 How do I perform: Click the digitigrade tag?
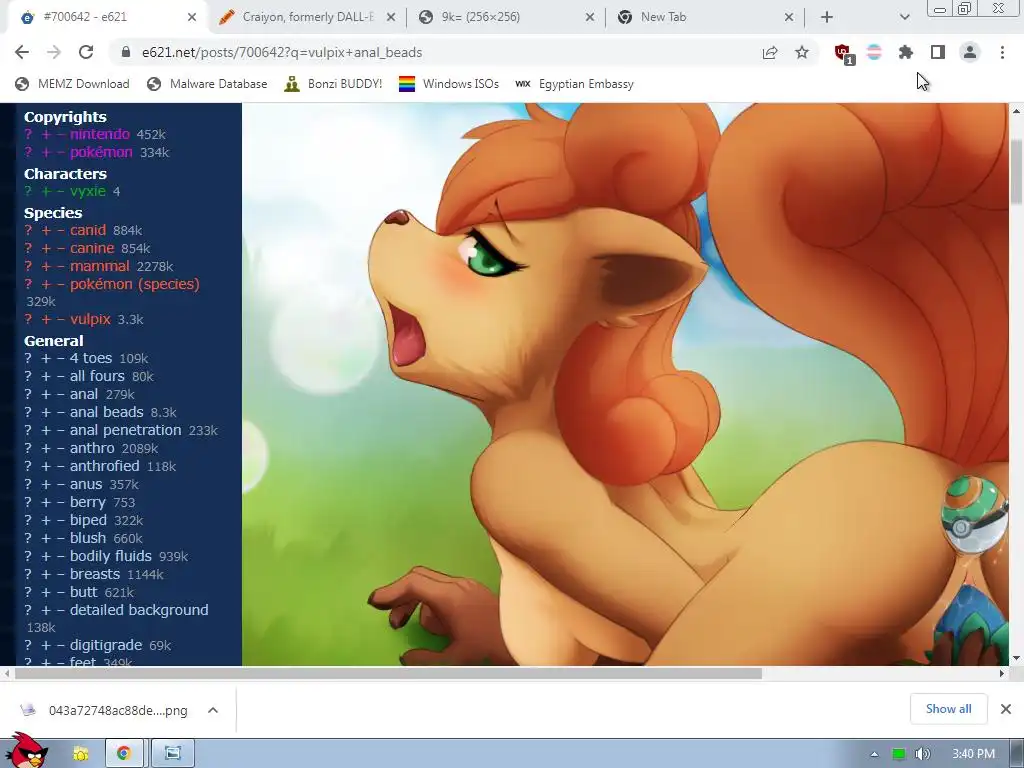(106, 645)
